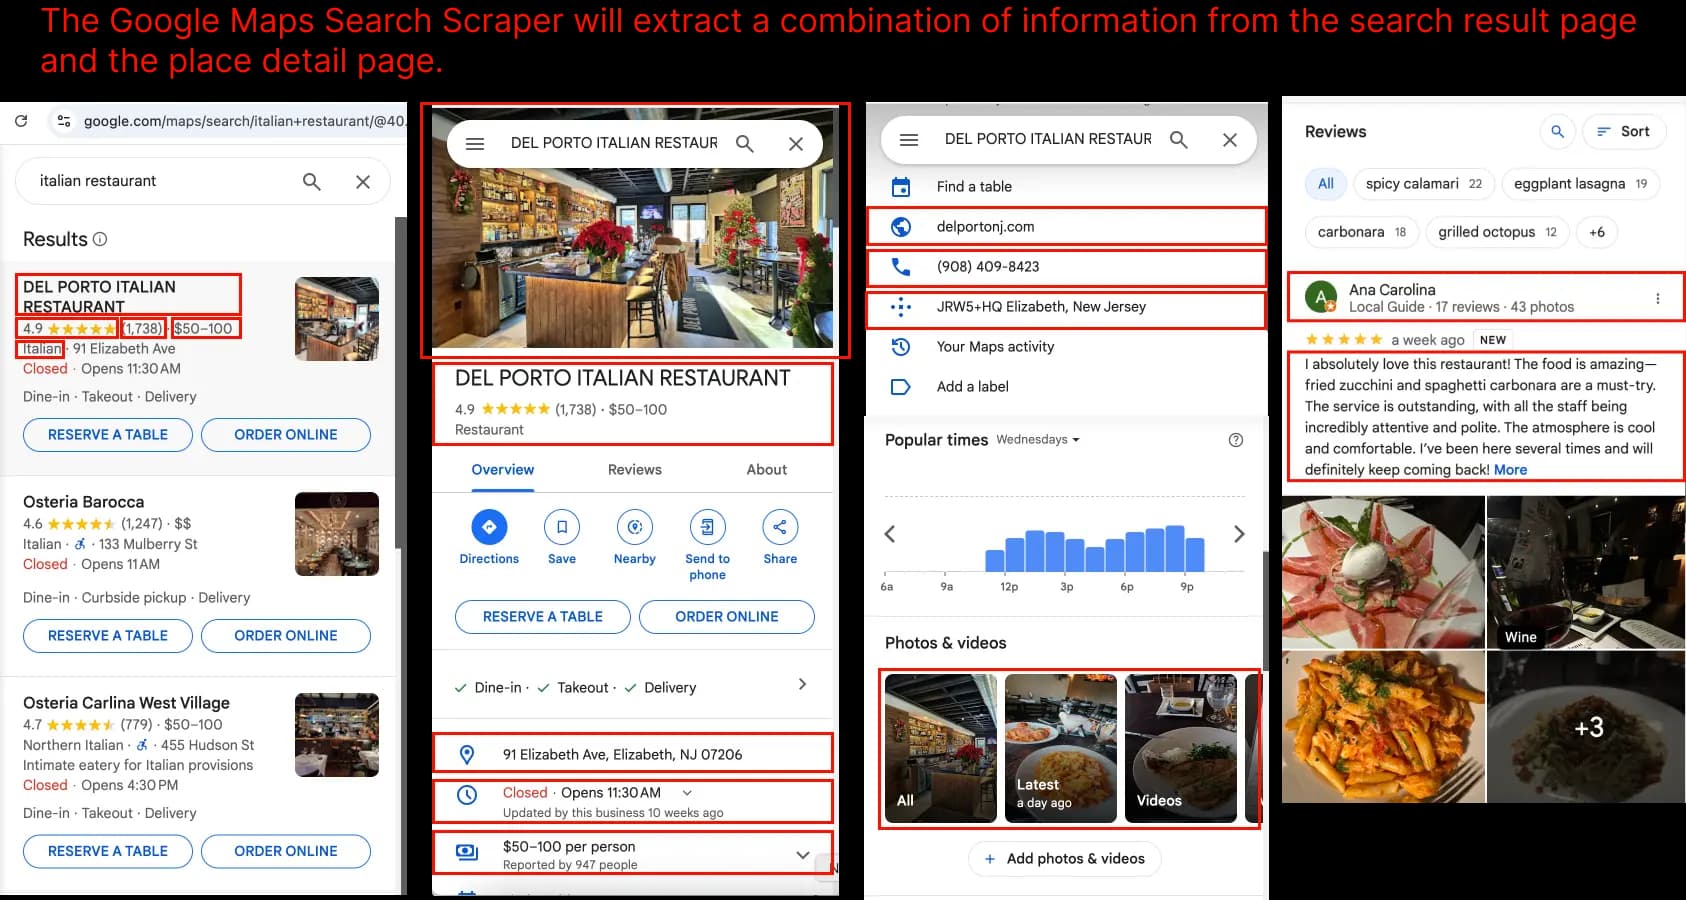The width and height of the screenshot is (1686, 900).
Task: Open hamburger menu above 'Find a table'
Action: (x=909, y=140)
